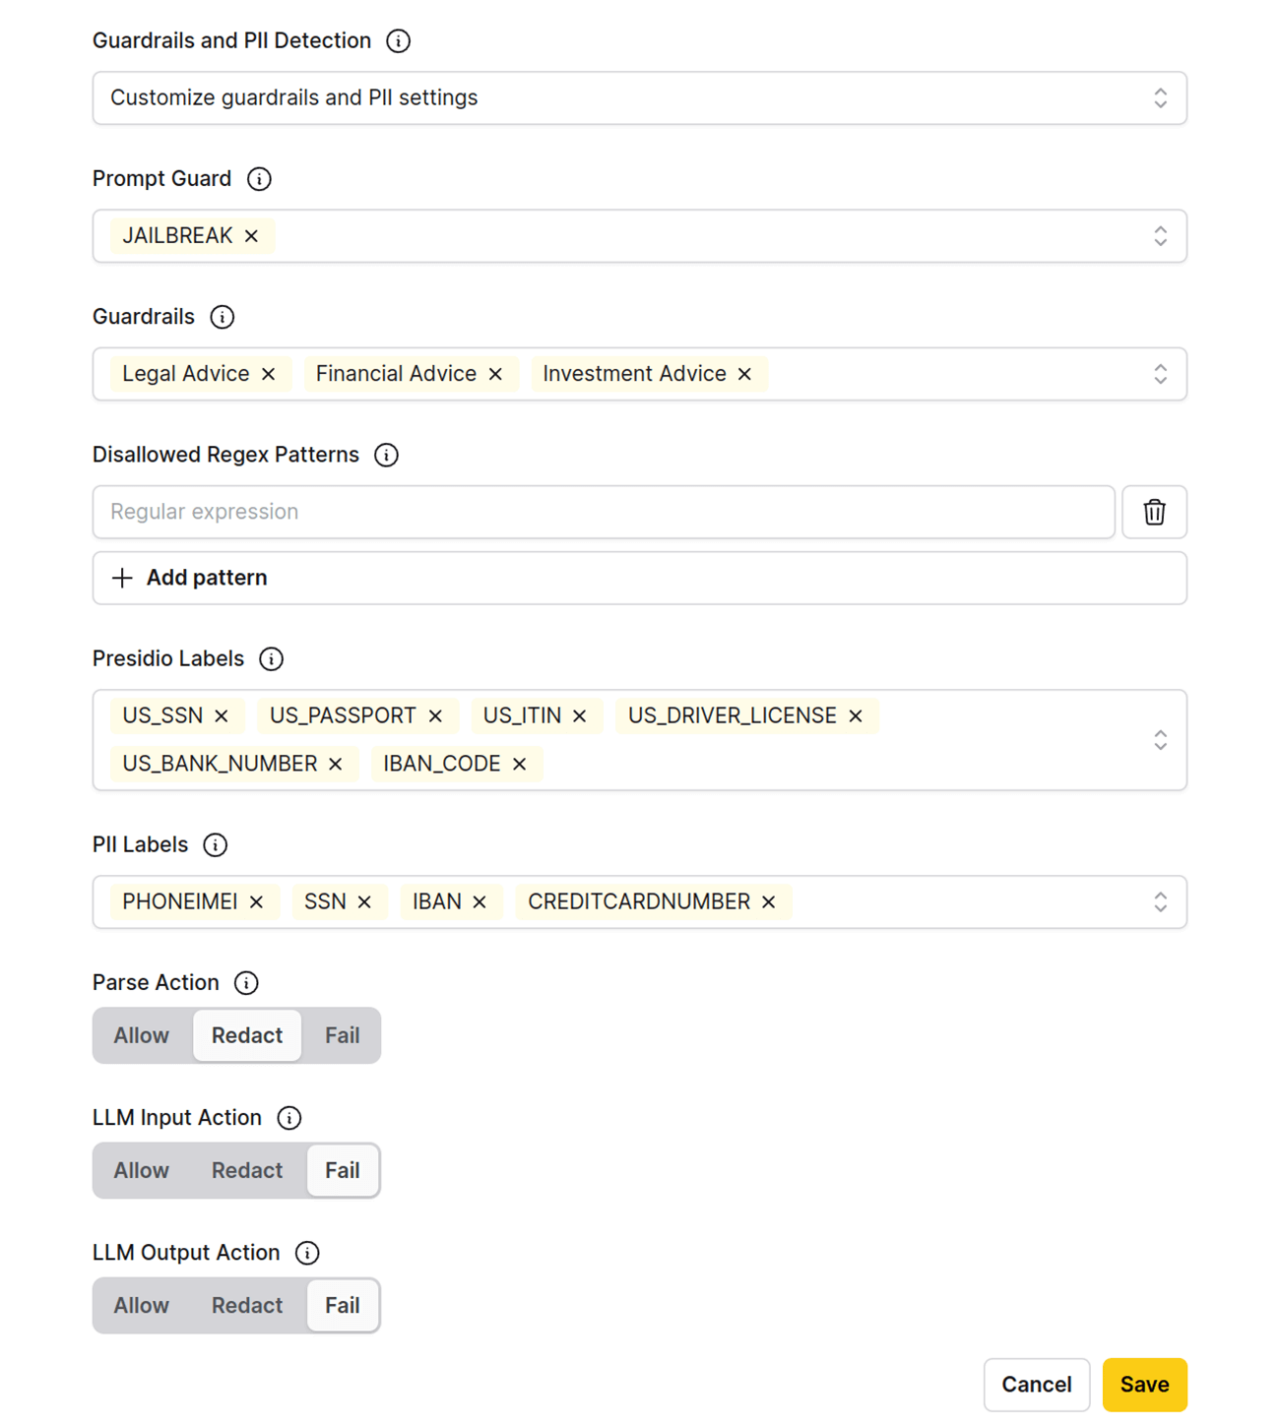
Task: Set Parse Action to Allow
Action: (141, 1036)
